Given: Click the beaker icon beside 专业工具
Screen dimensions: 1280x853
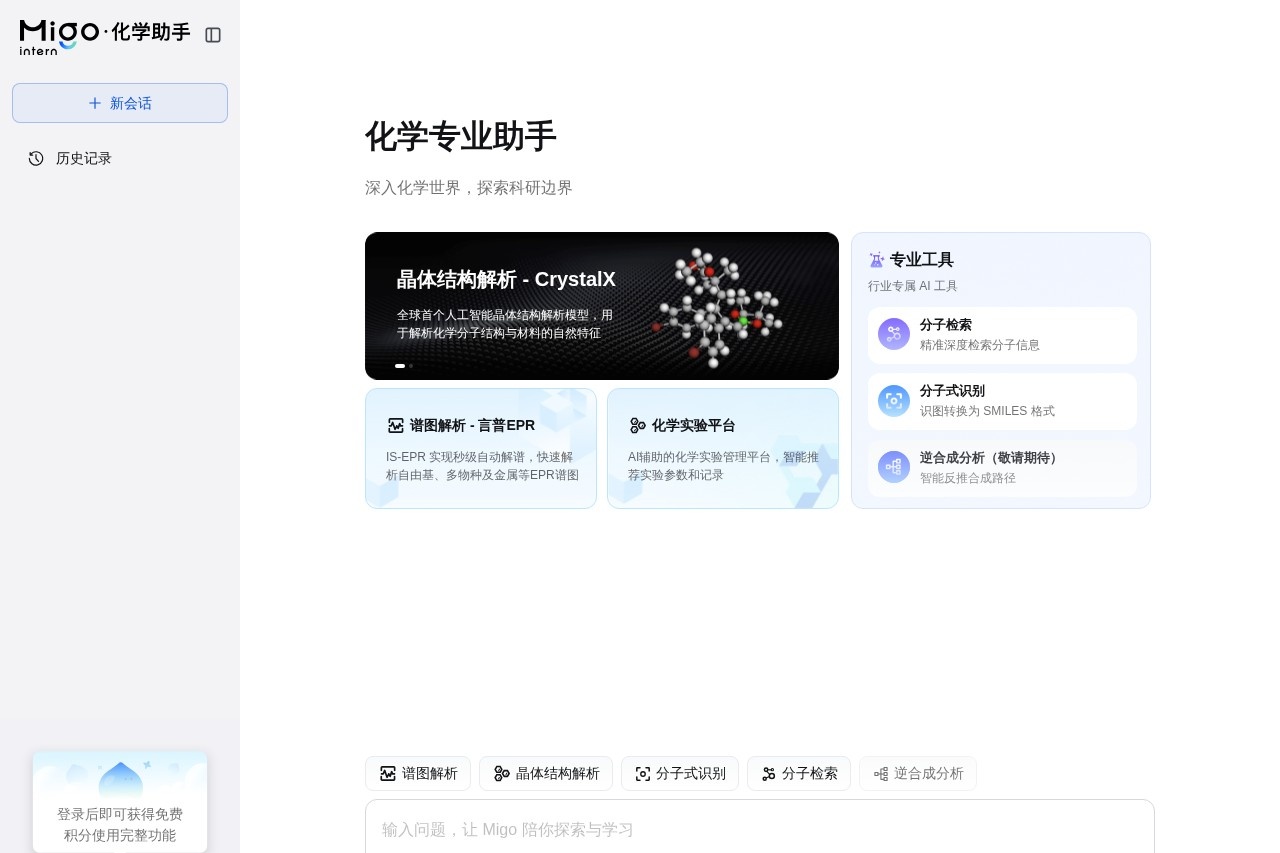Looking at the screenshot, I should 877,259.
